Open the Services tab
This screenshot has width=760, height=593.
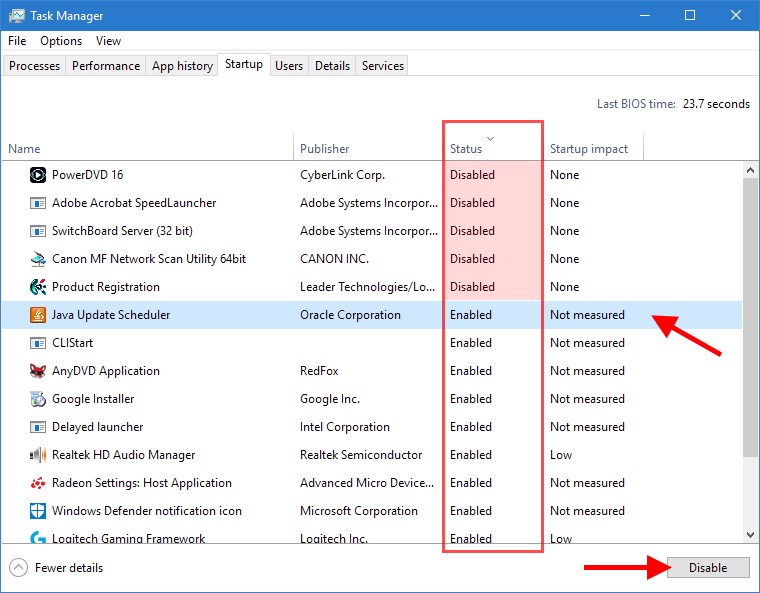click(383, 66)
